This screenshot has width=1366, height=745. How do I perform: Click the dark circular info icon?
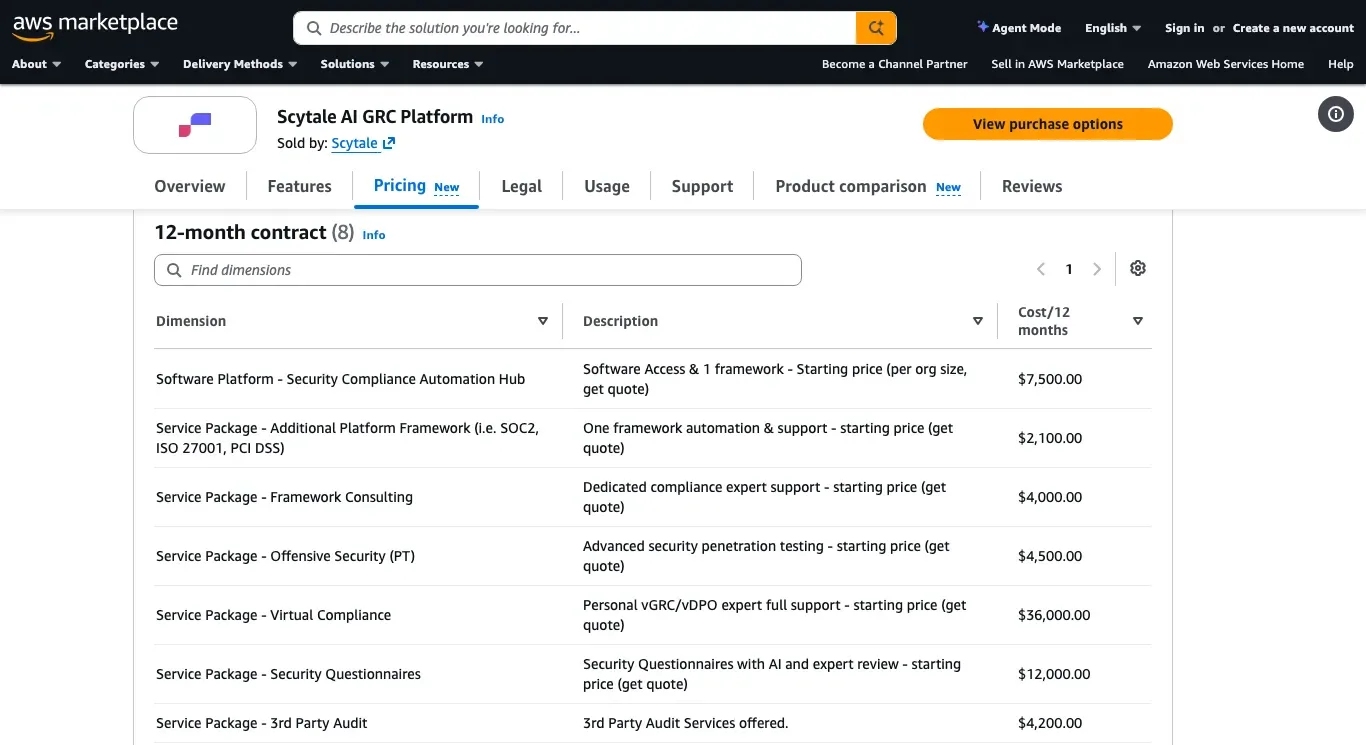tap(1336, 114)
